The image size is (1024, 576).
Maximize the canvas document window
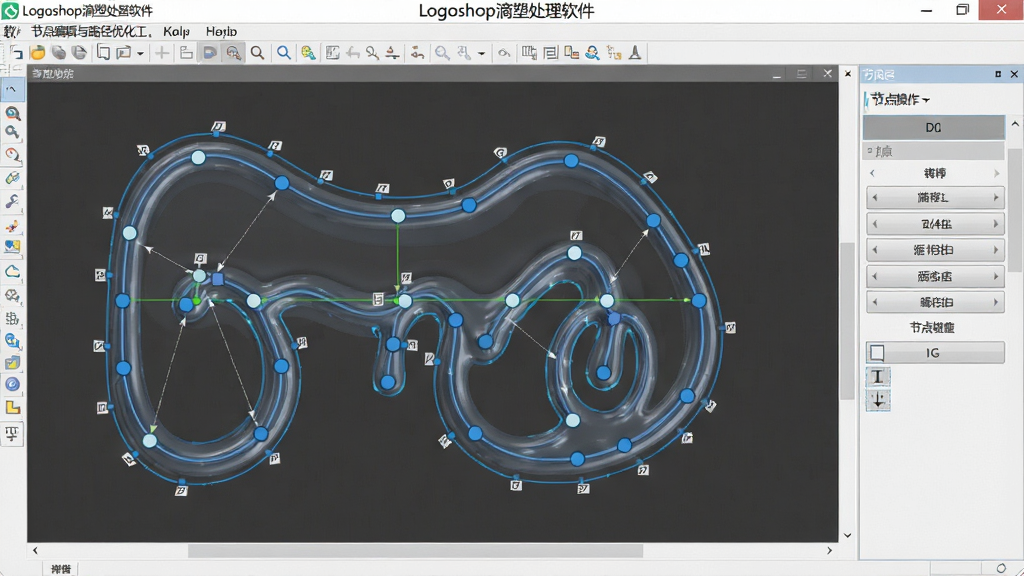coord(801,74)
